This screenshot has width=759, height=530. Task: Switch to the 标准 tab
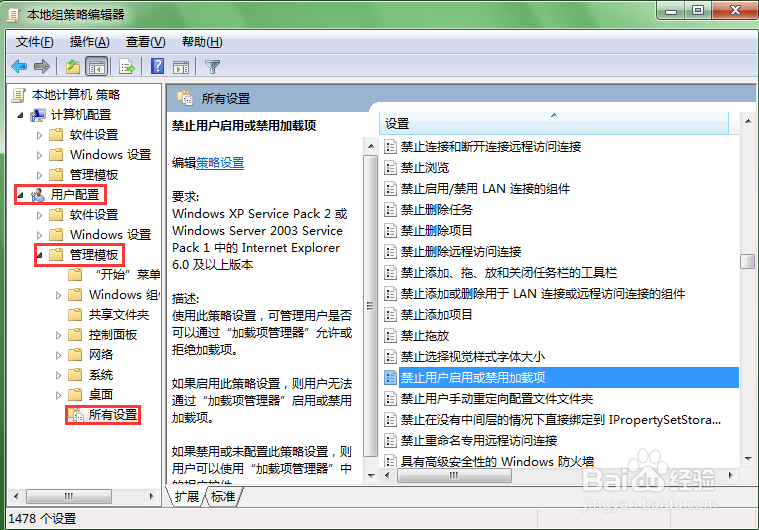point(223,497)
